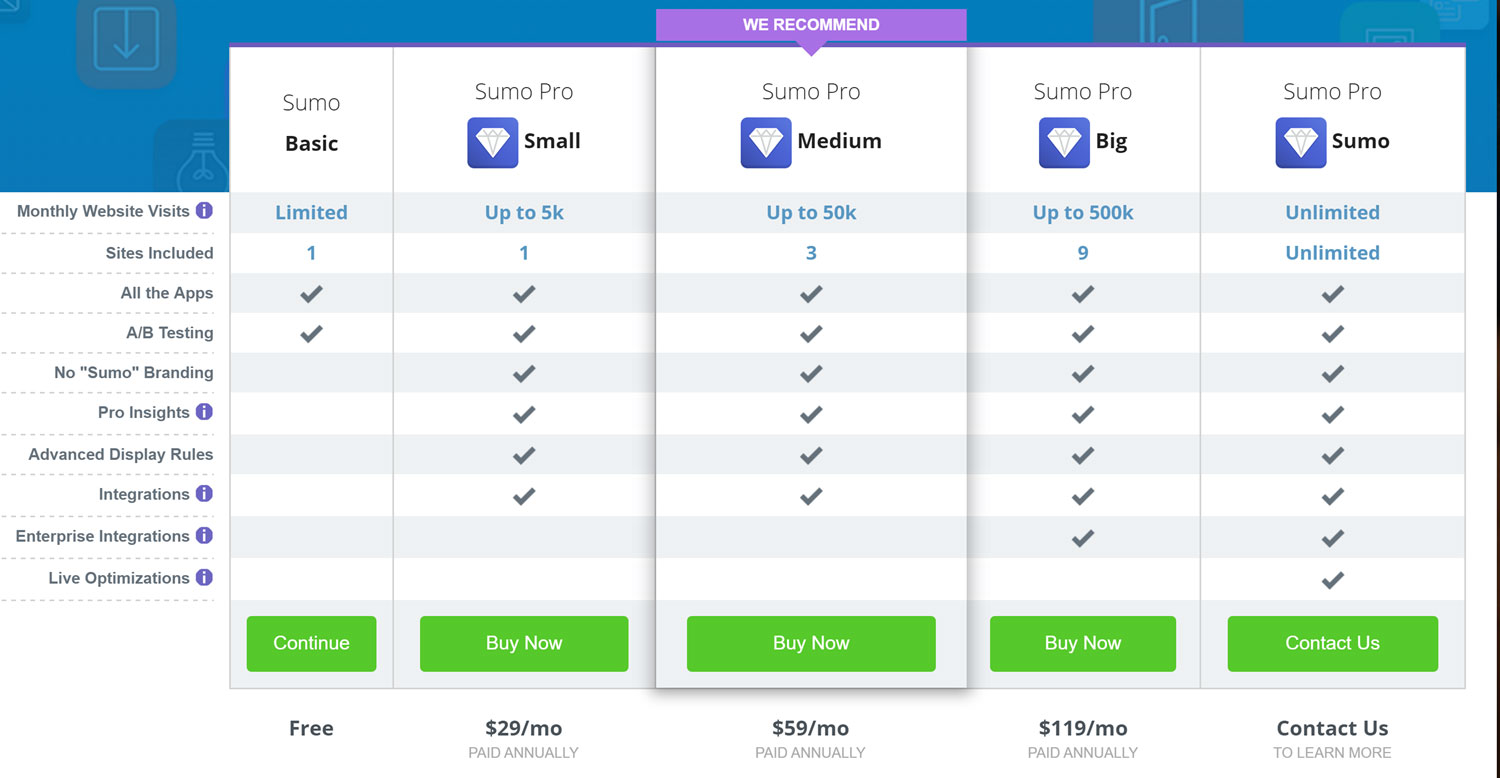Click Buy Now for the Big plan
This screenshot has height=778, width=1500.
pos(1083,643)
